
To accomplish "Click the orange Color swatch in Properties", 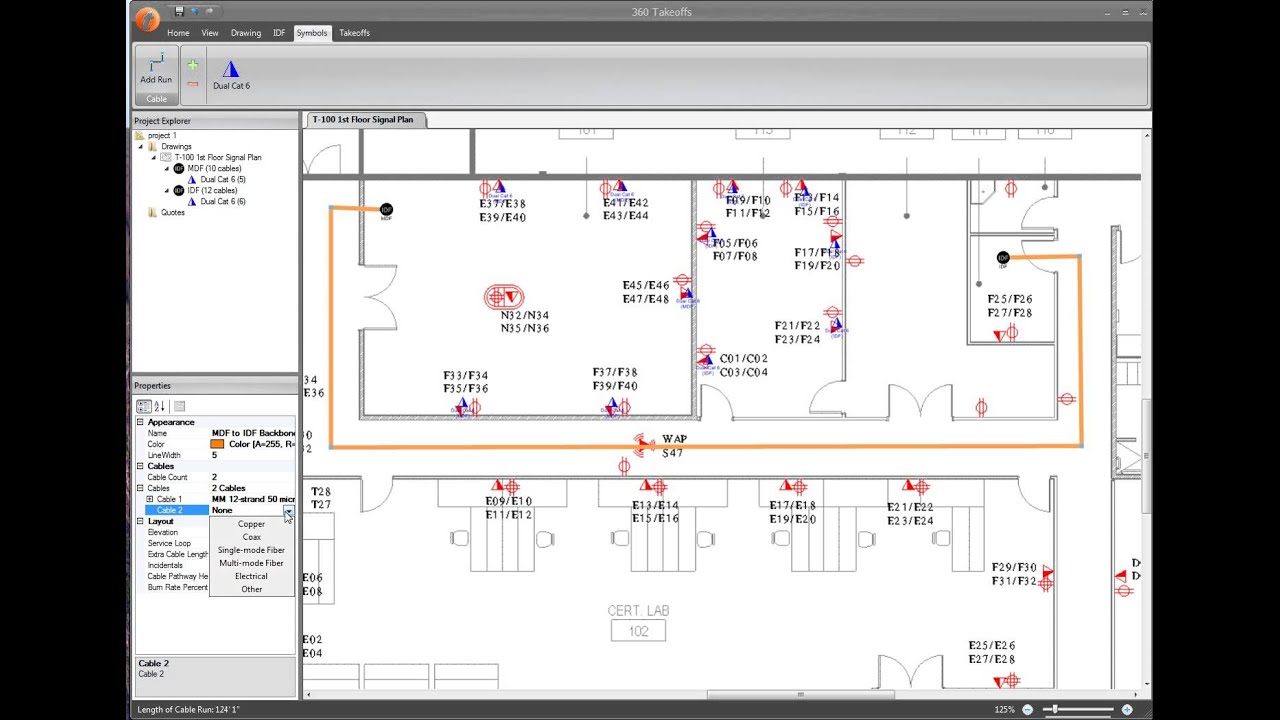I will tap(217, 444).
